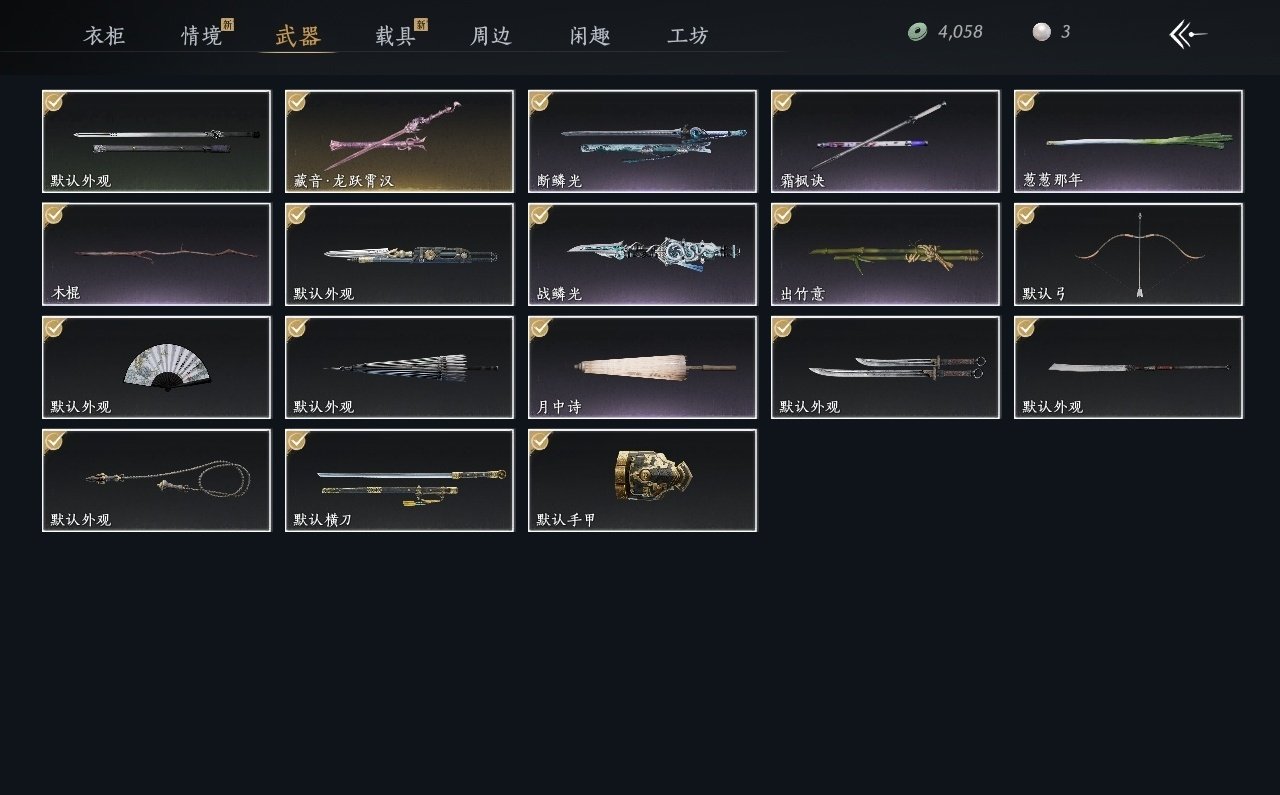Choose the 霜枫诀 sword appearance
The image size is (1280, 795).
coord(885,141)
